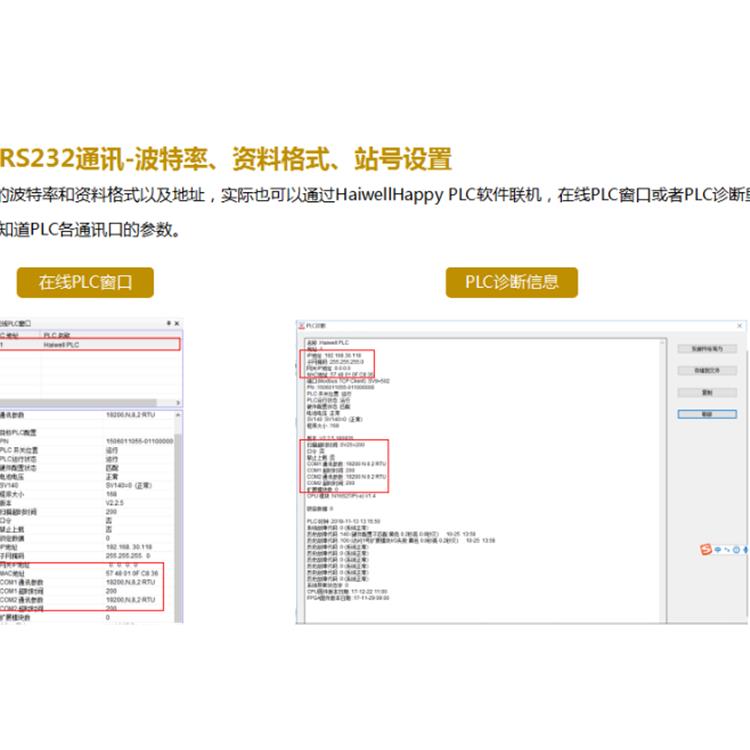
Task: Click the topmost button in PLC diagnosis dialog
Action: [707, 349]
